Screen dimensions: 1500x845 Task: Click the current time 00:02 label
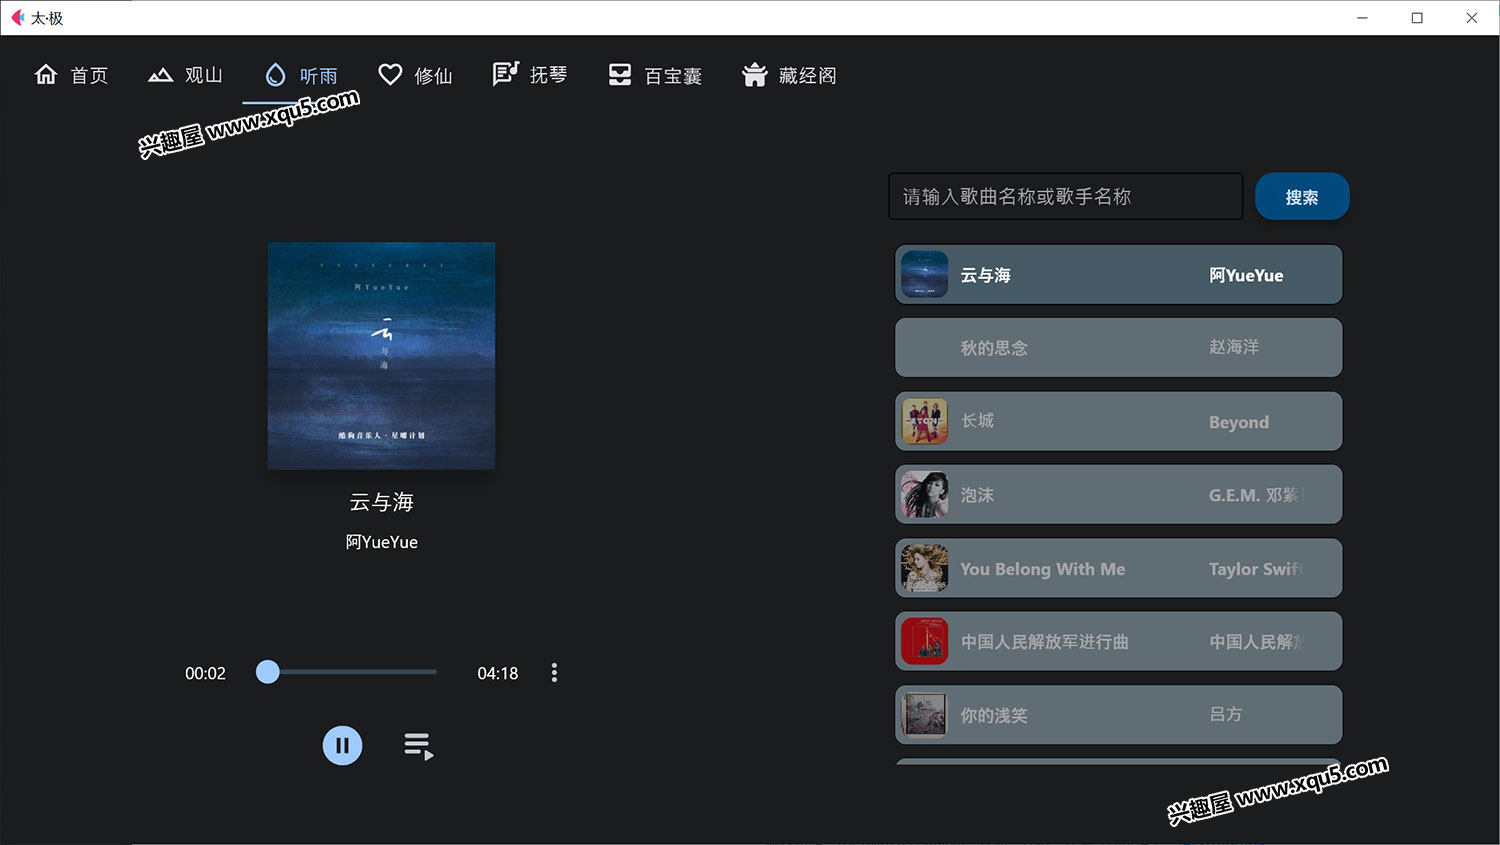click(205, 673)
